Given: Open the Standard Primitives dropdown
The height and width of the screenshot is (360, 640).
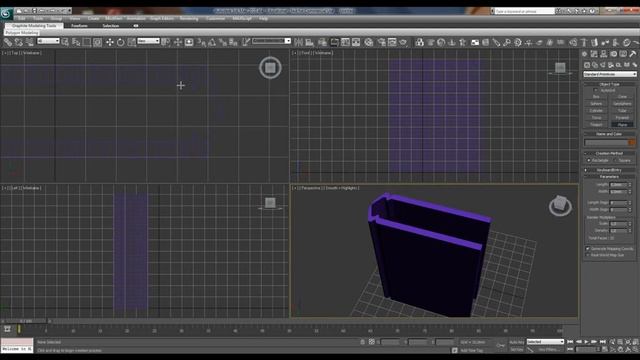Looking at the screenshot, I should [x=610, y=74].
